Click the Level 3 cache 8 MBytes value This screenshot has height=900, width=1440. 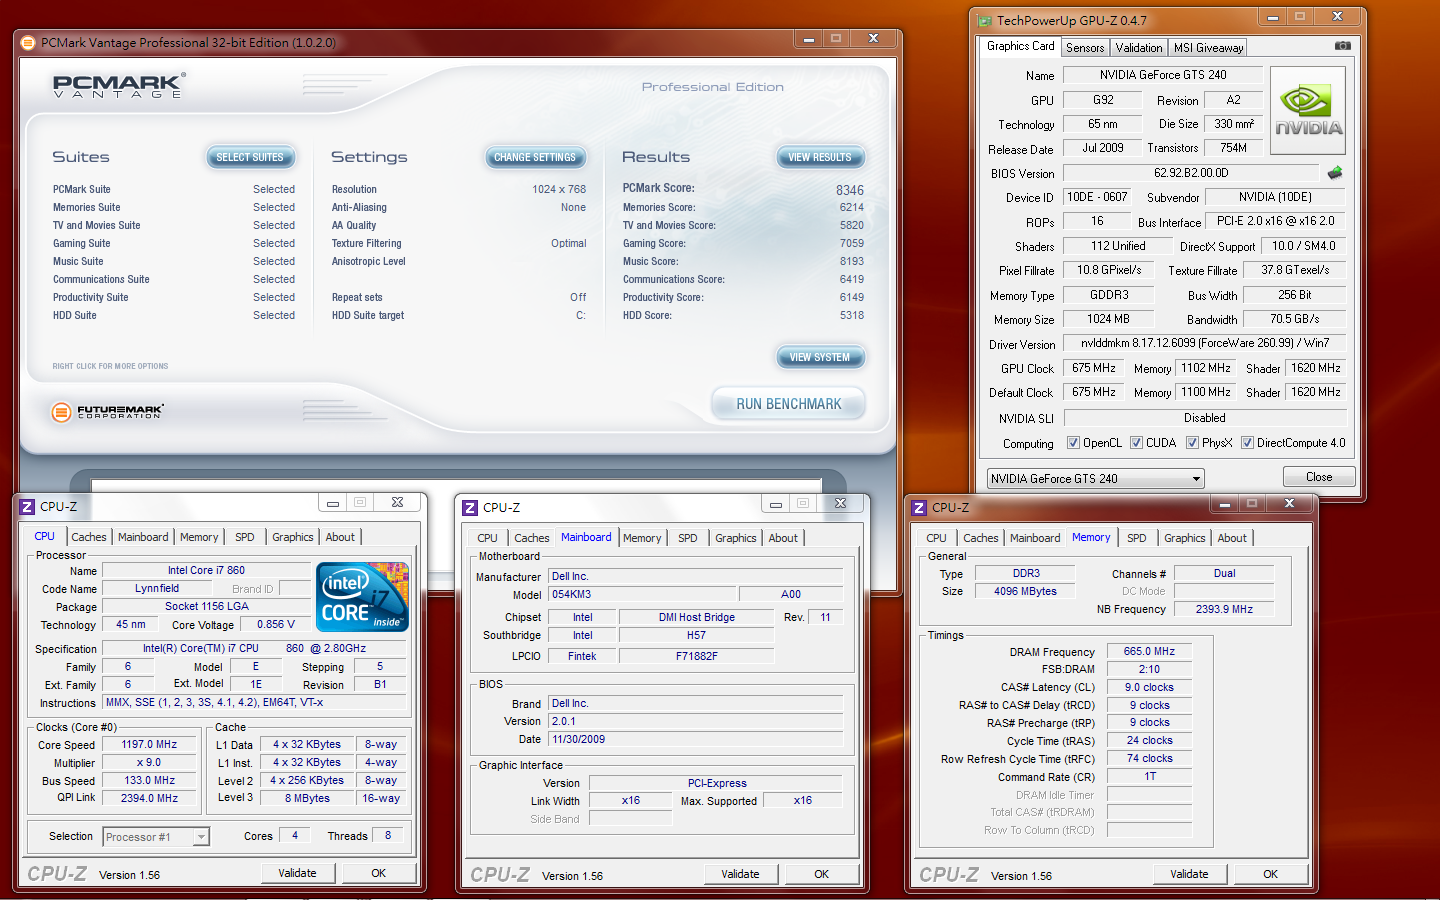click(307, 798)
